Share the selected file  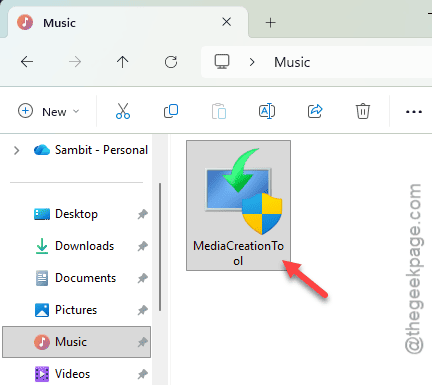pos(315,111)
